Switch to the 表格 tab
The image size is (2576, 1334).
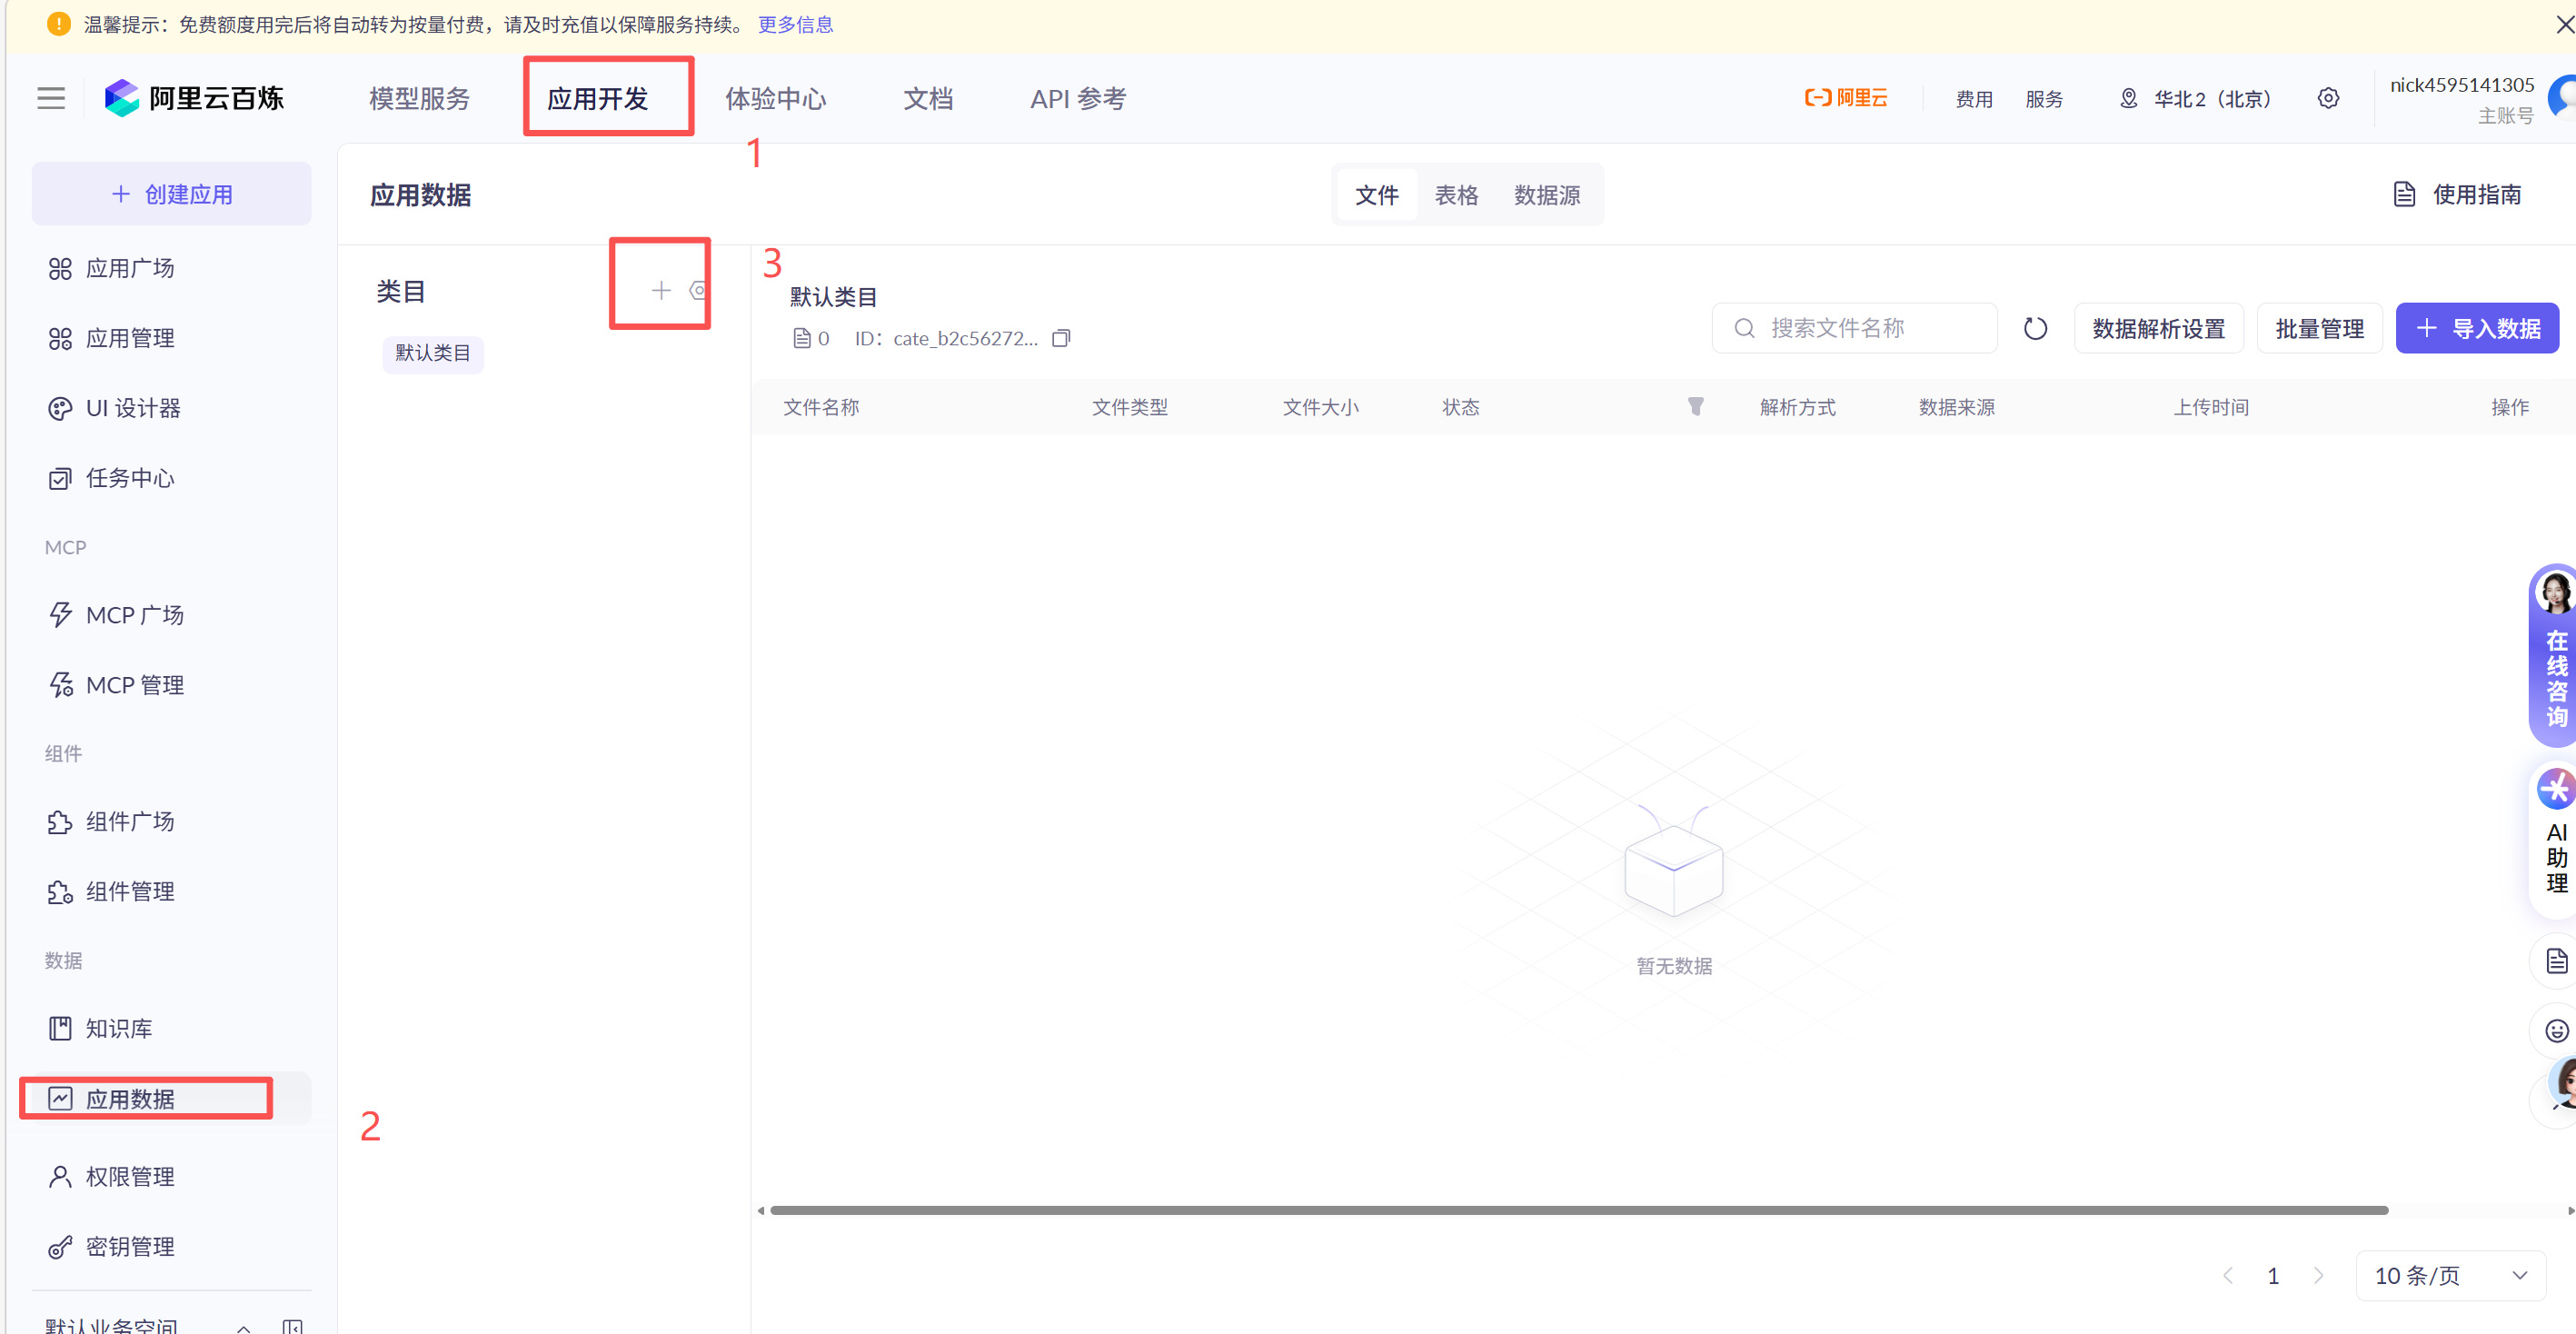point(1456,195)
